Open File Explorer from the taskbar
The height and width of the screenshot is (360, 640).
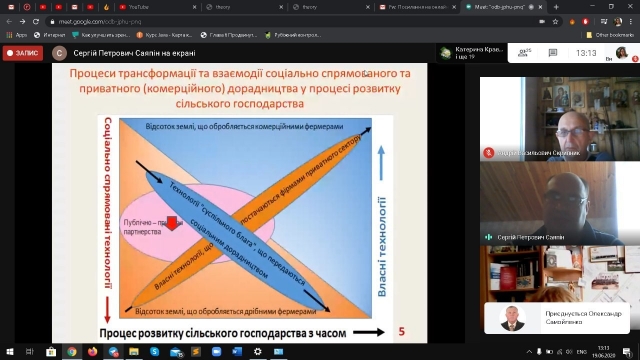pyautogui.click(x=134, y=351)
